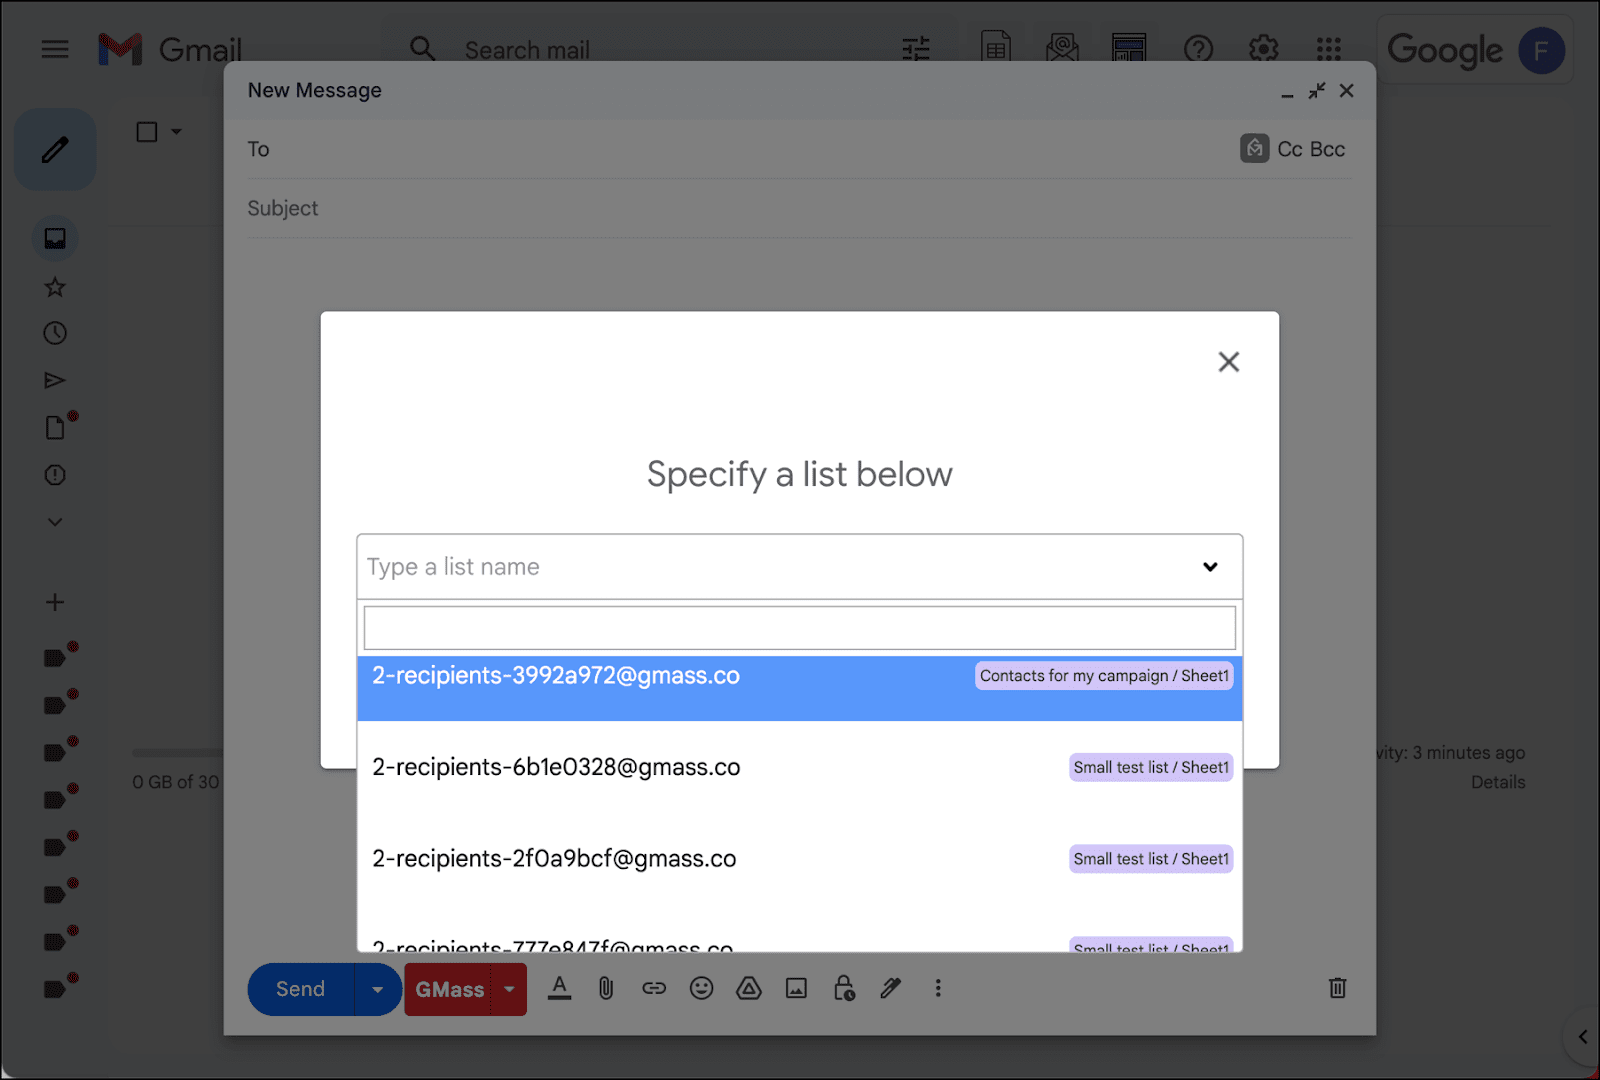The width and height of the screenshot is (1600, 1080).
Task: Click the Gmail logo
Action: [x=170, y=49]
